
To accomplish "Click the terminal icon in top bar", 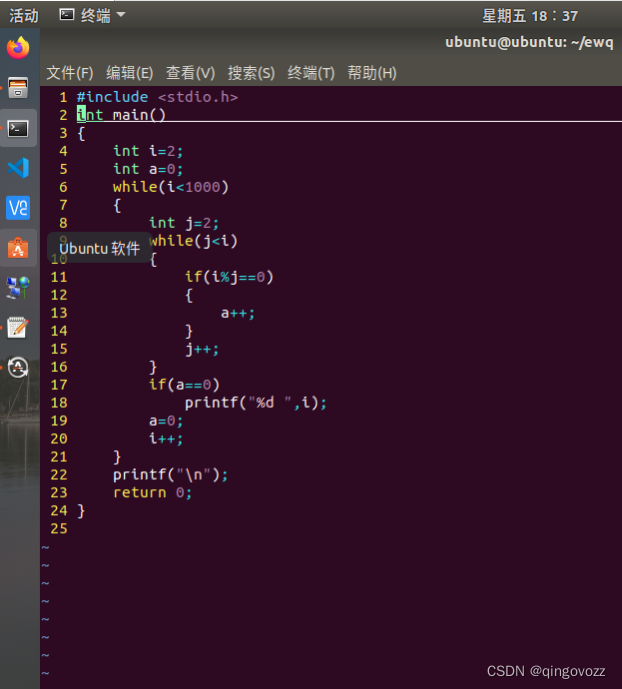I will (67, 15).
